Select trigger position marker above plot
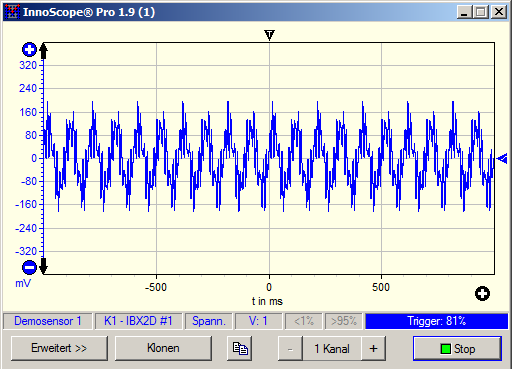This screenshot has height=369, width=512. [x=269, y=35]
